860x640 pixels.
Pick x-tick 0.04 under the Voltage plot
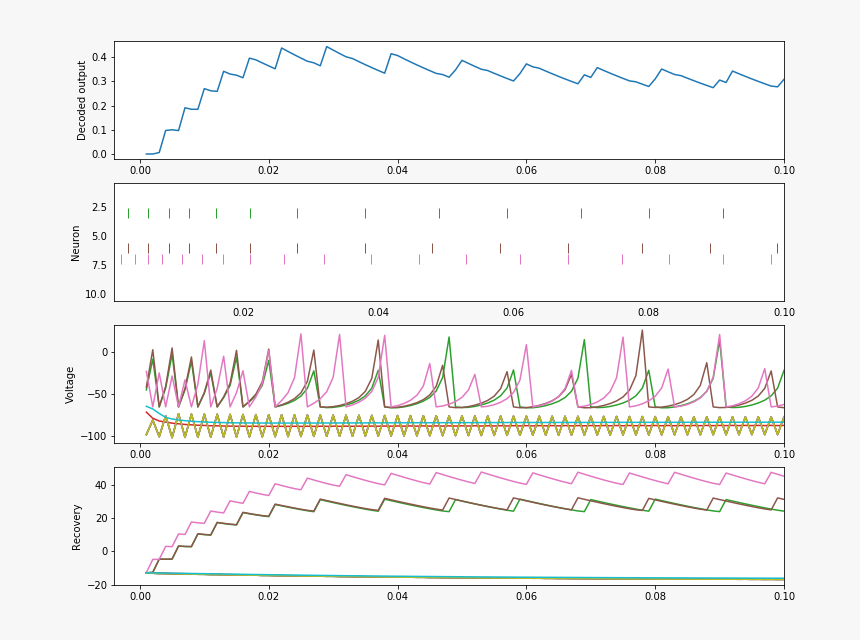click(x=398, y=455)
